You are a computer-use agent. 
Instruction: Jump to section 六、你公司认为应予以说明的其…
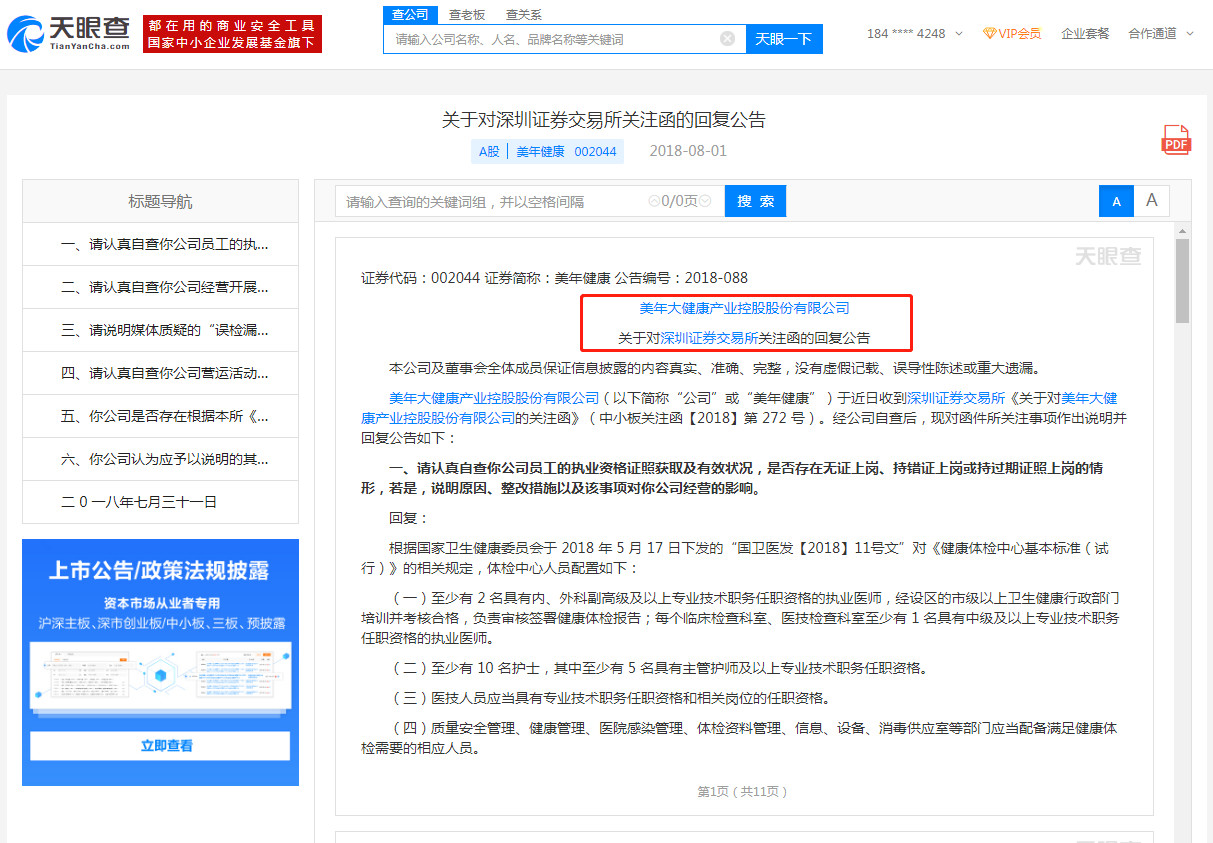(160, 459)
